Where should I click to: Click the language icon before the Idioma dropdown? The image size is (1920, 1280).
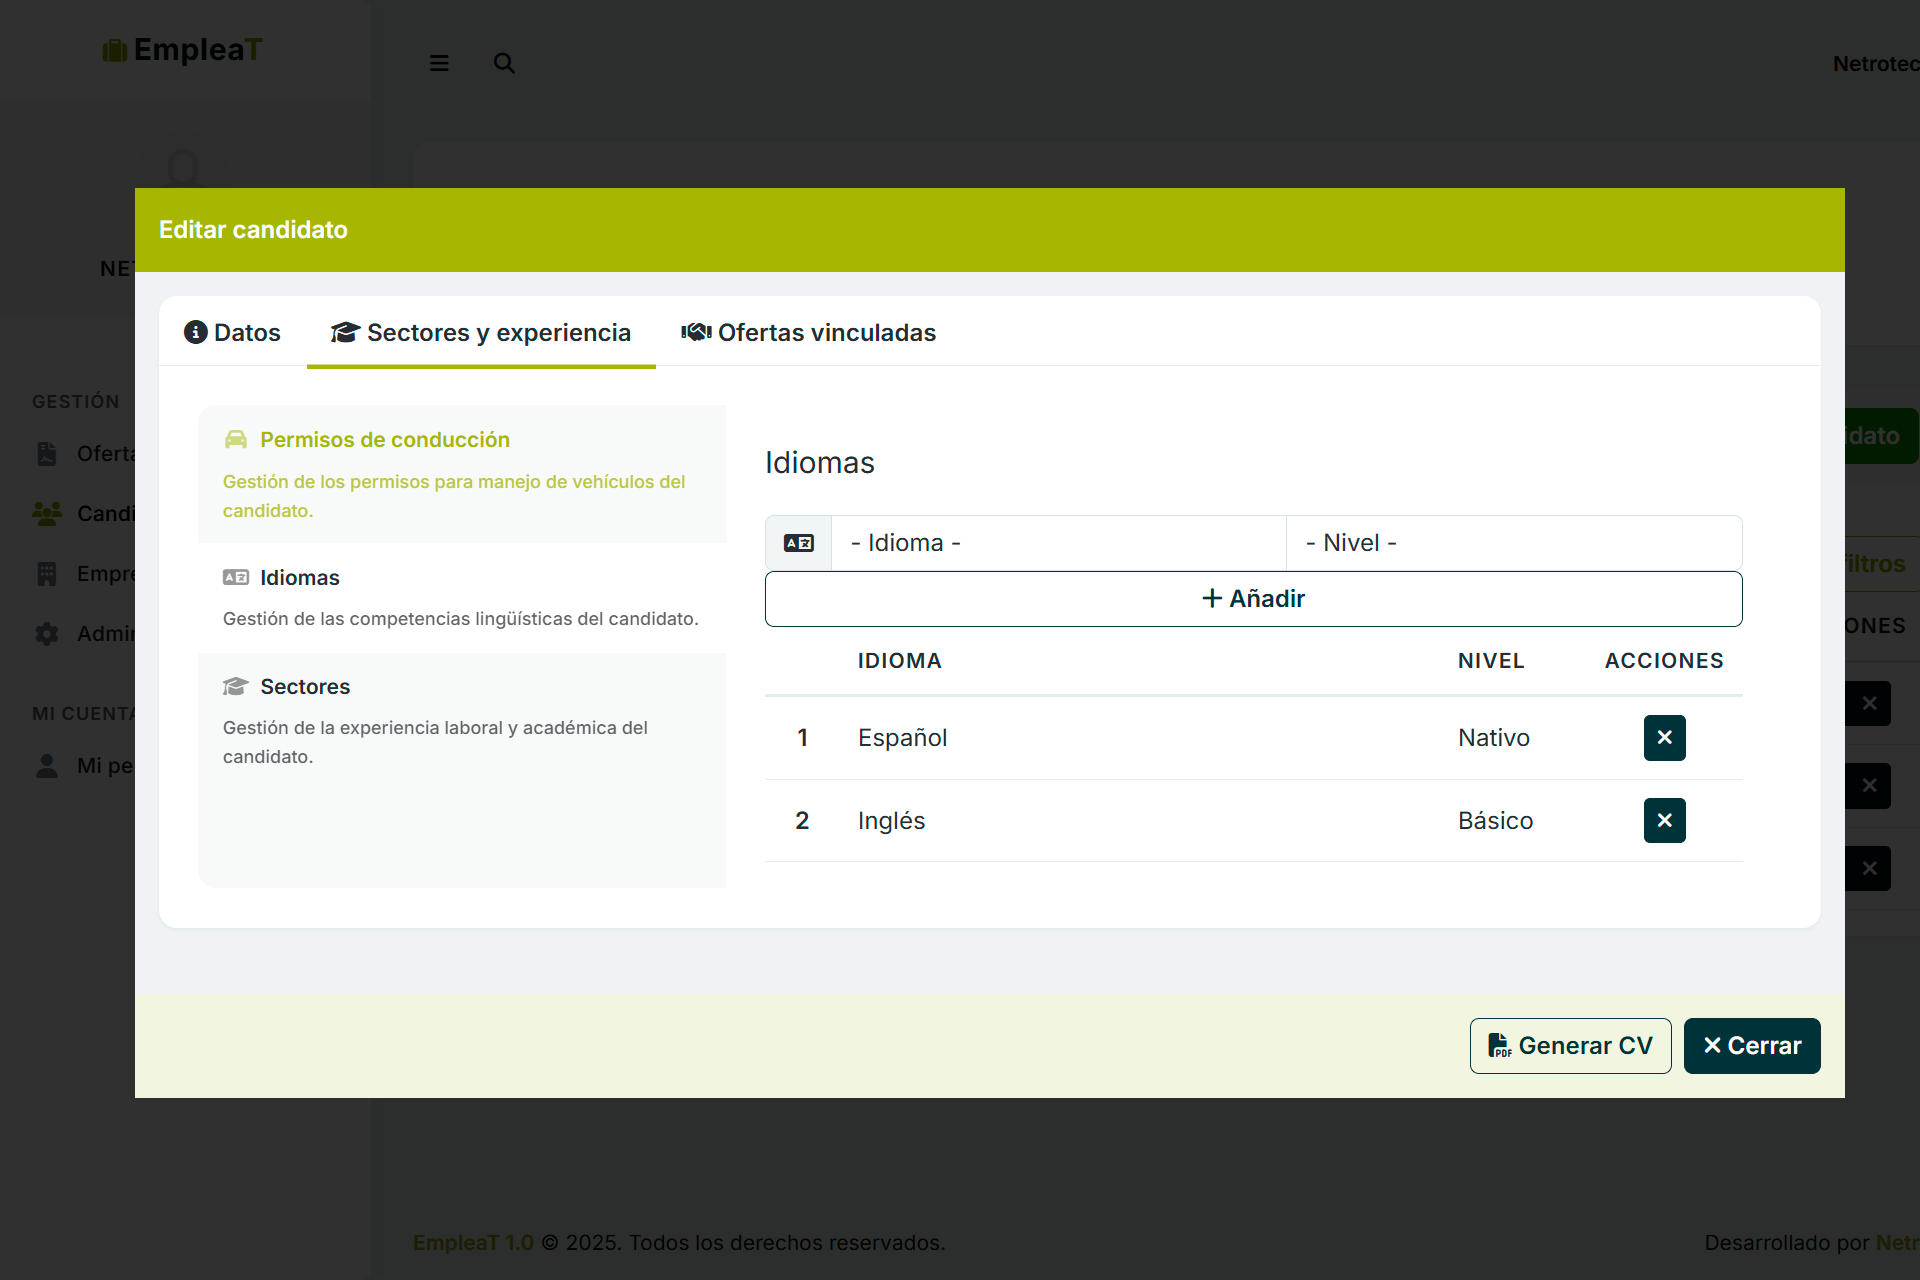[x=799, y=543]
